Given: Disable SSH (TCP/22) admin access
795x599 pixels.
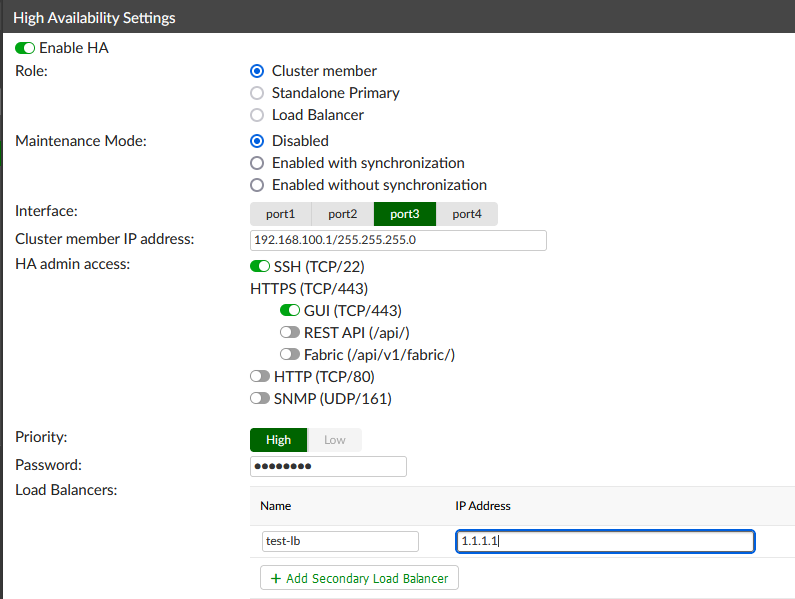Looking at the screenshot, I should pos(260,267).
